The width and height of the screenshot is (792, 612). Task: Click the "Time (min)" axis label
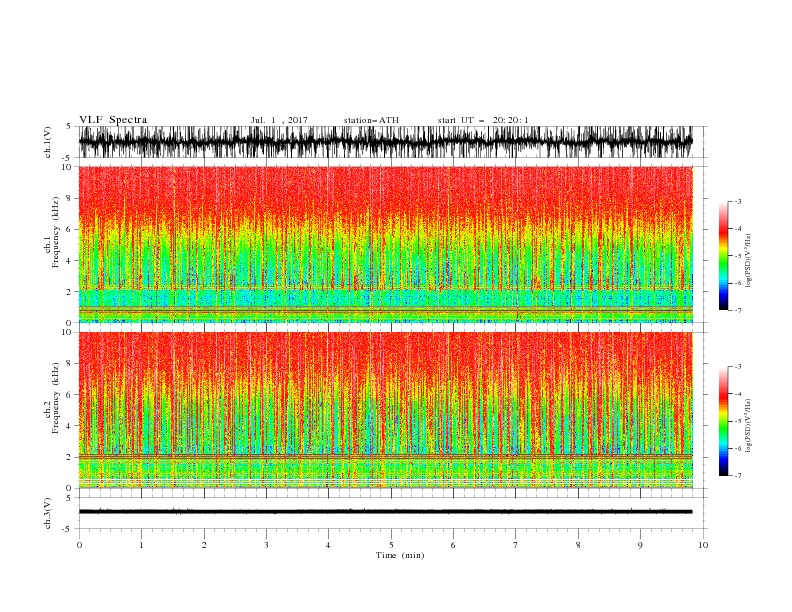pyautogui.click(x=400, y=555)
